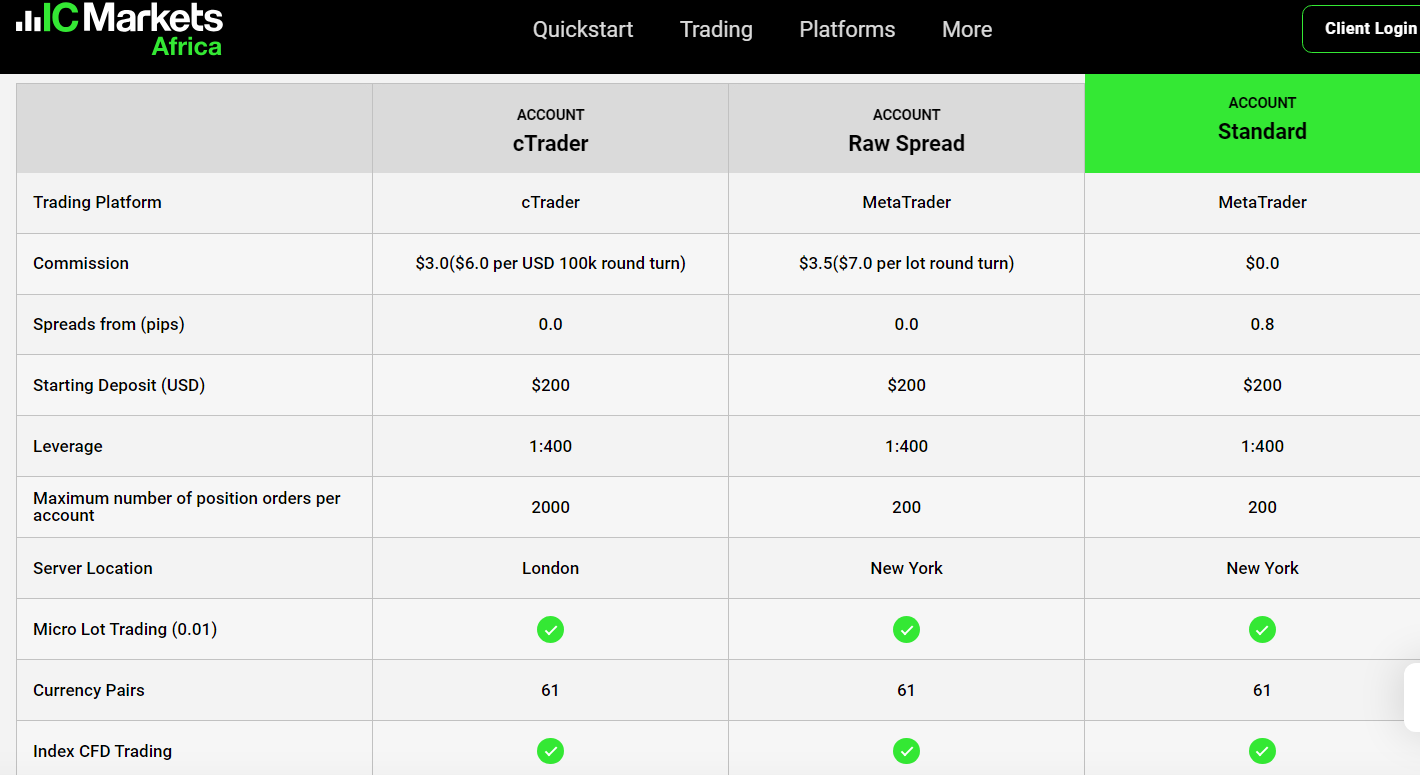Click the Leverage row label
The height and width of the screenshot is (775, 1420).
68,446
